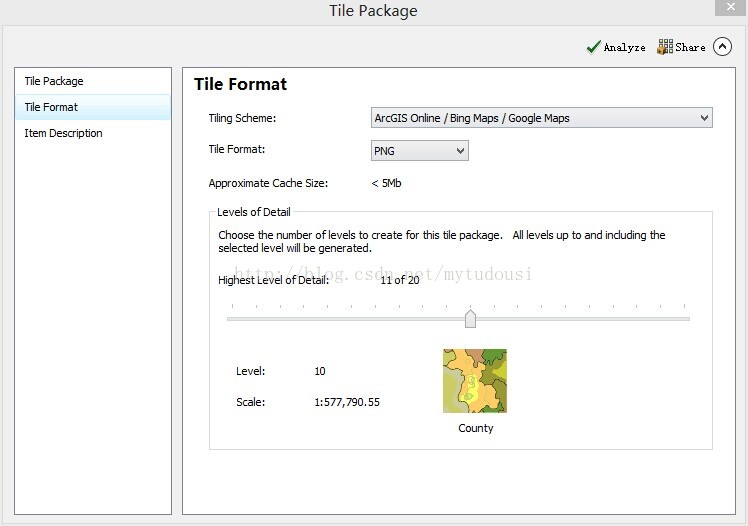
Task: Click the Share package icon
Action: coord(665,47)
